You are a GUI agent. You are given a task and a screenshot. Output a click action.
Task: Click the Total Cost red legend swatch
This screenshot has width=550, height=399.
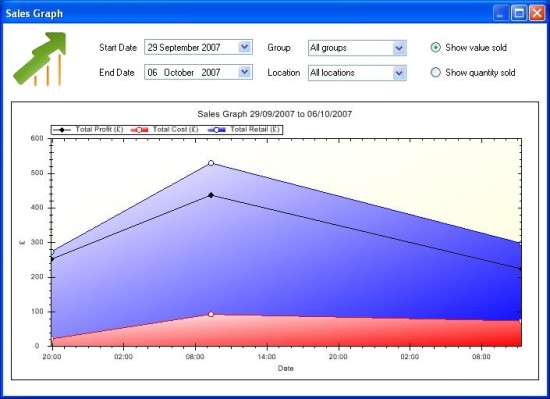(x=139, y=130)
